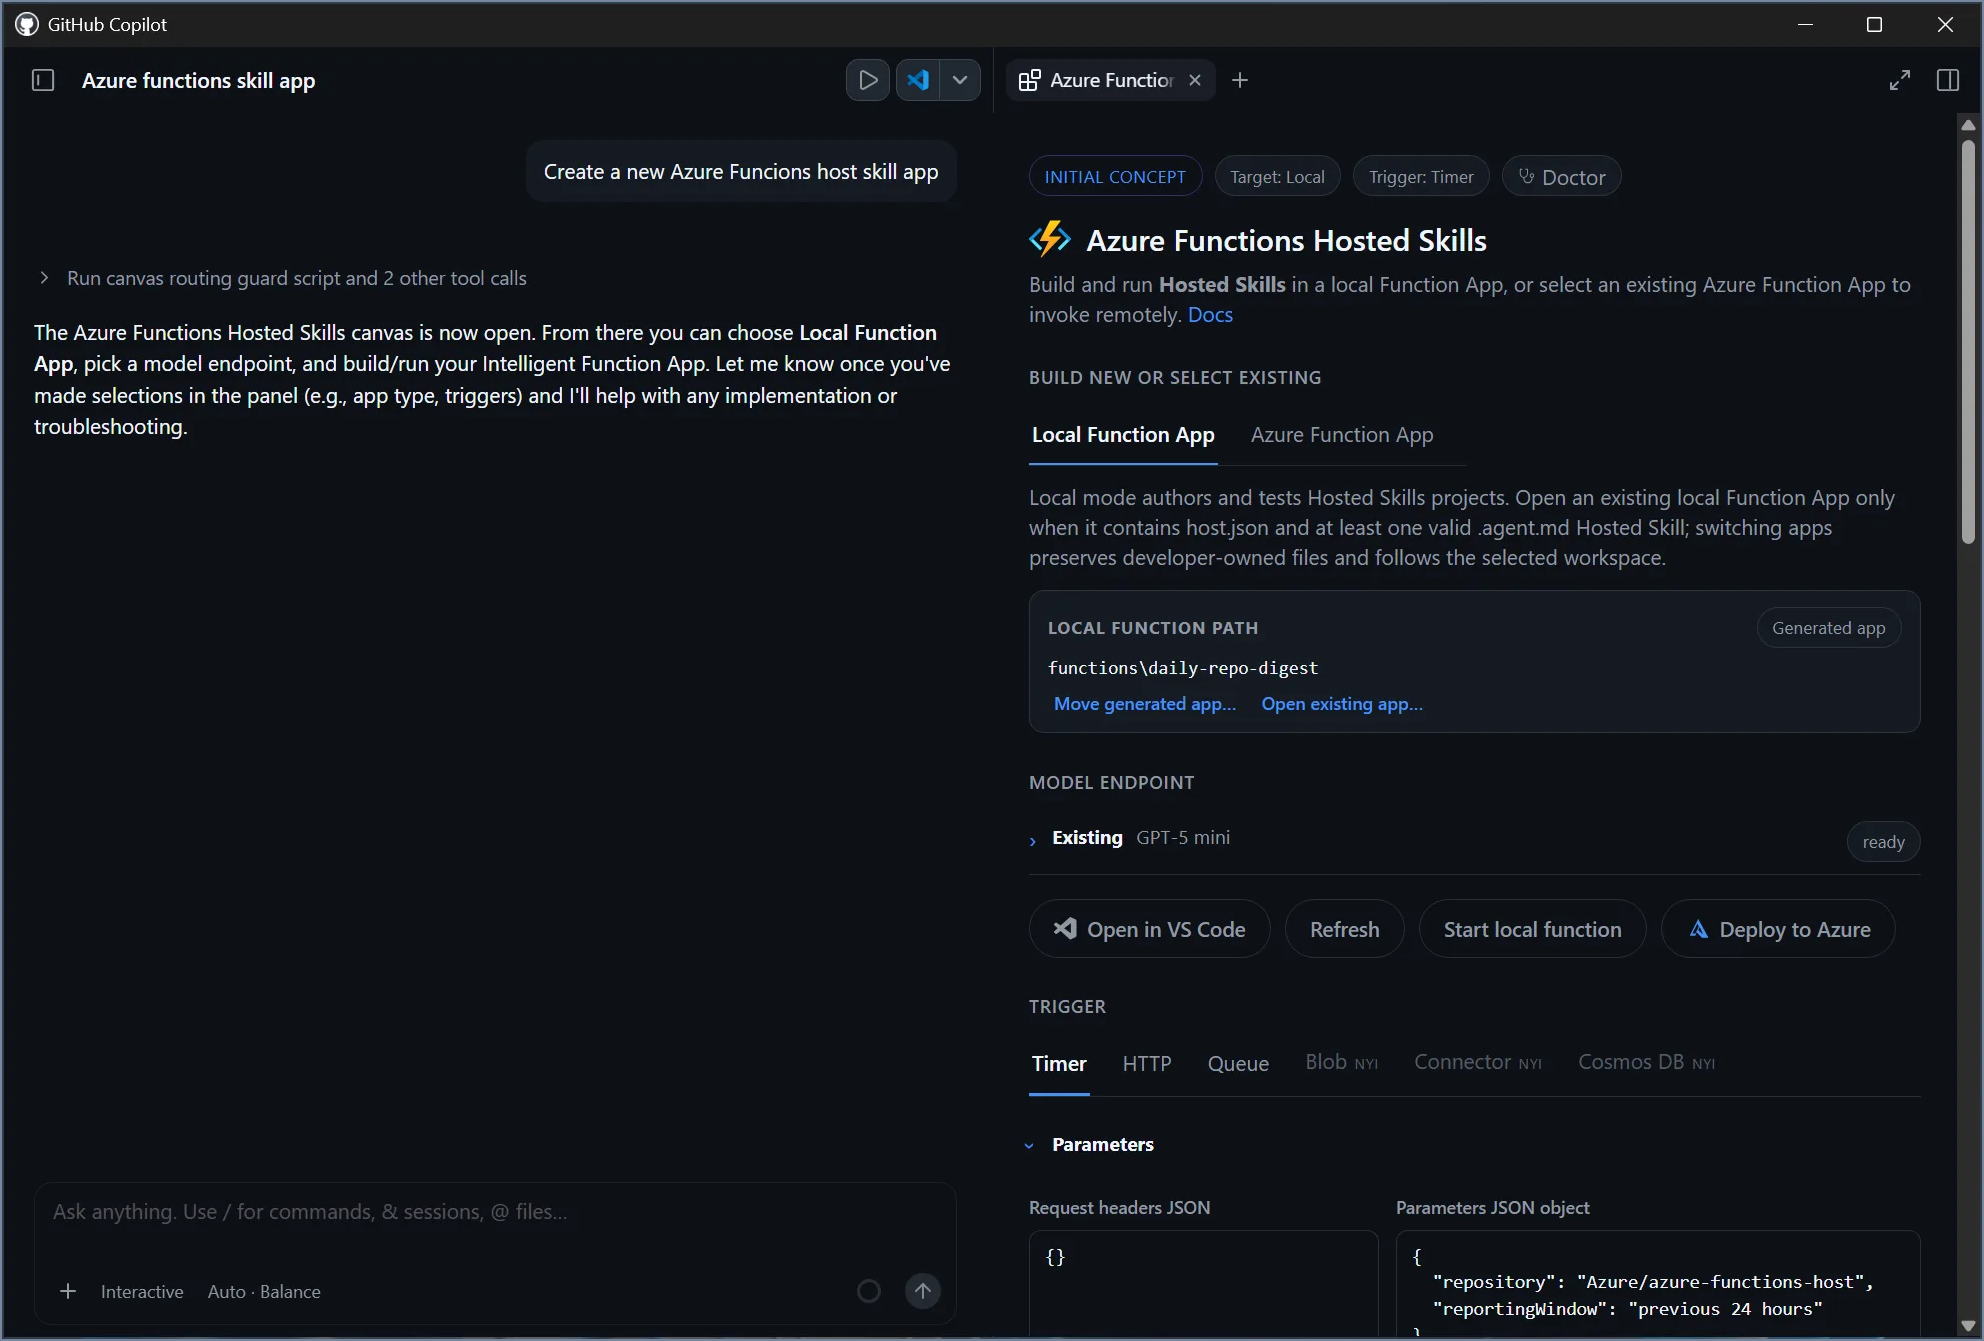Open the VS Code icon button
Viewport: 1984px width, 1341px height.
pyautogui.click(x=918, y=80)
